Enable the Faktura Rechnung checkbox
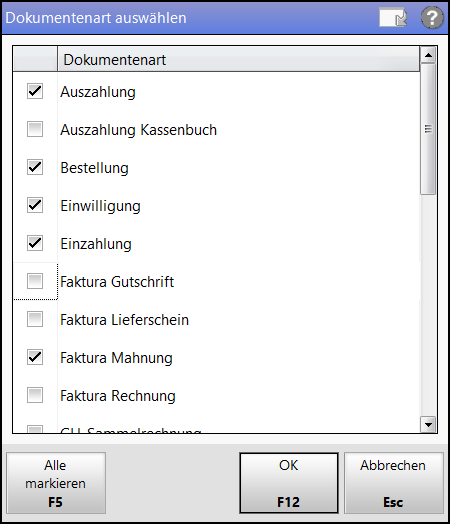This screenshot has width=450, height=524. [x=35, y=395]
